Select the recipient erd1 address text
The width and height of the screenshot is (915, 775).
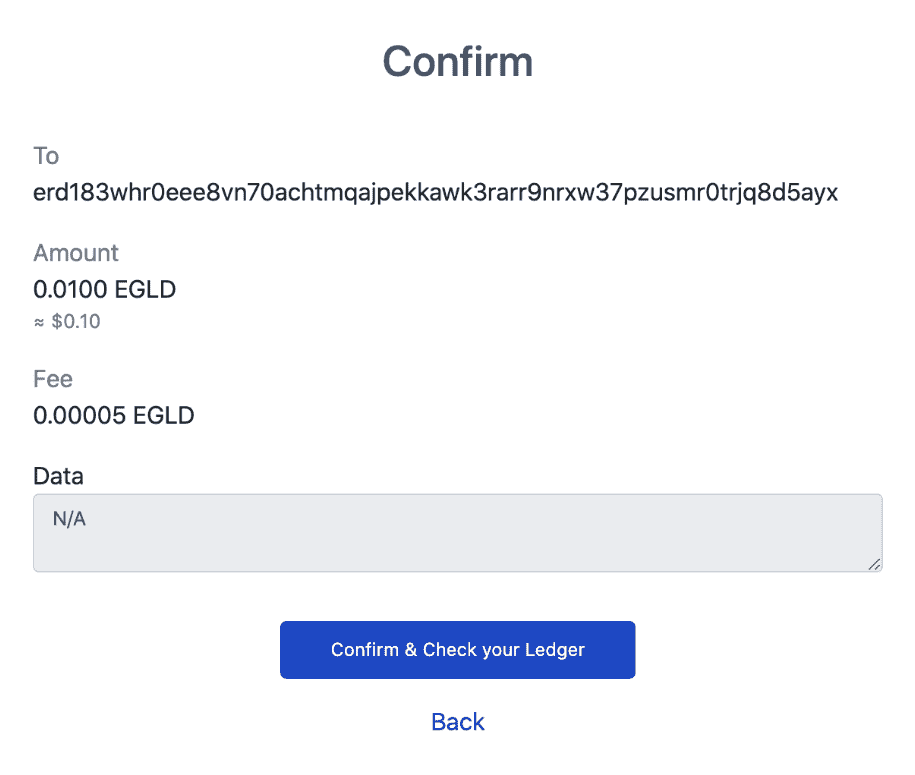[435, 193]
